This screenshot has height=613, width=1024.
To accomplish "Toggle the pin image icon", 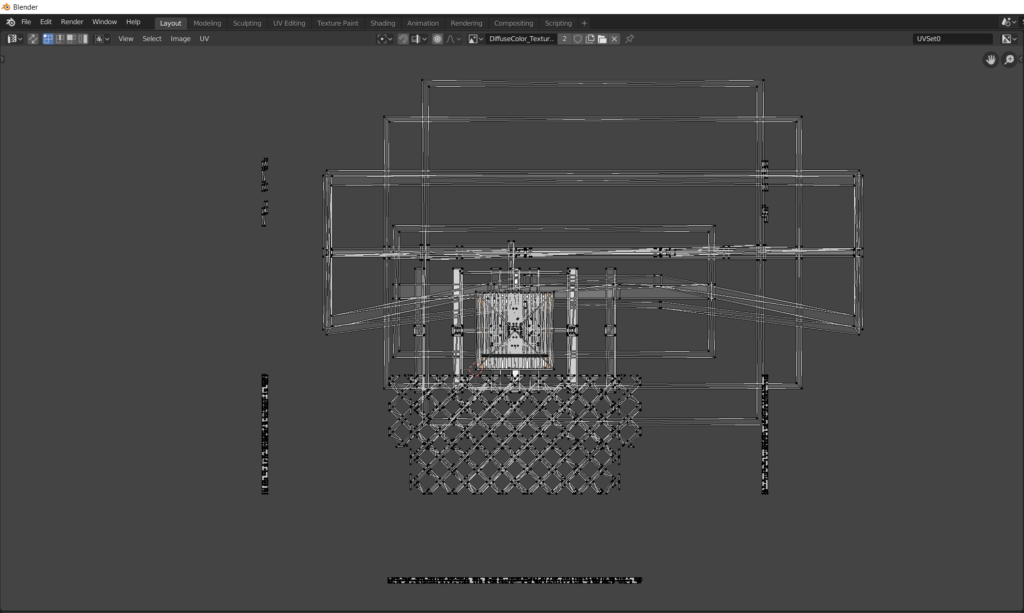I will click(629, 39).
